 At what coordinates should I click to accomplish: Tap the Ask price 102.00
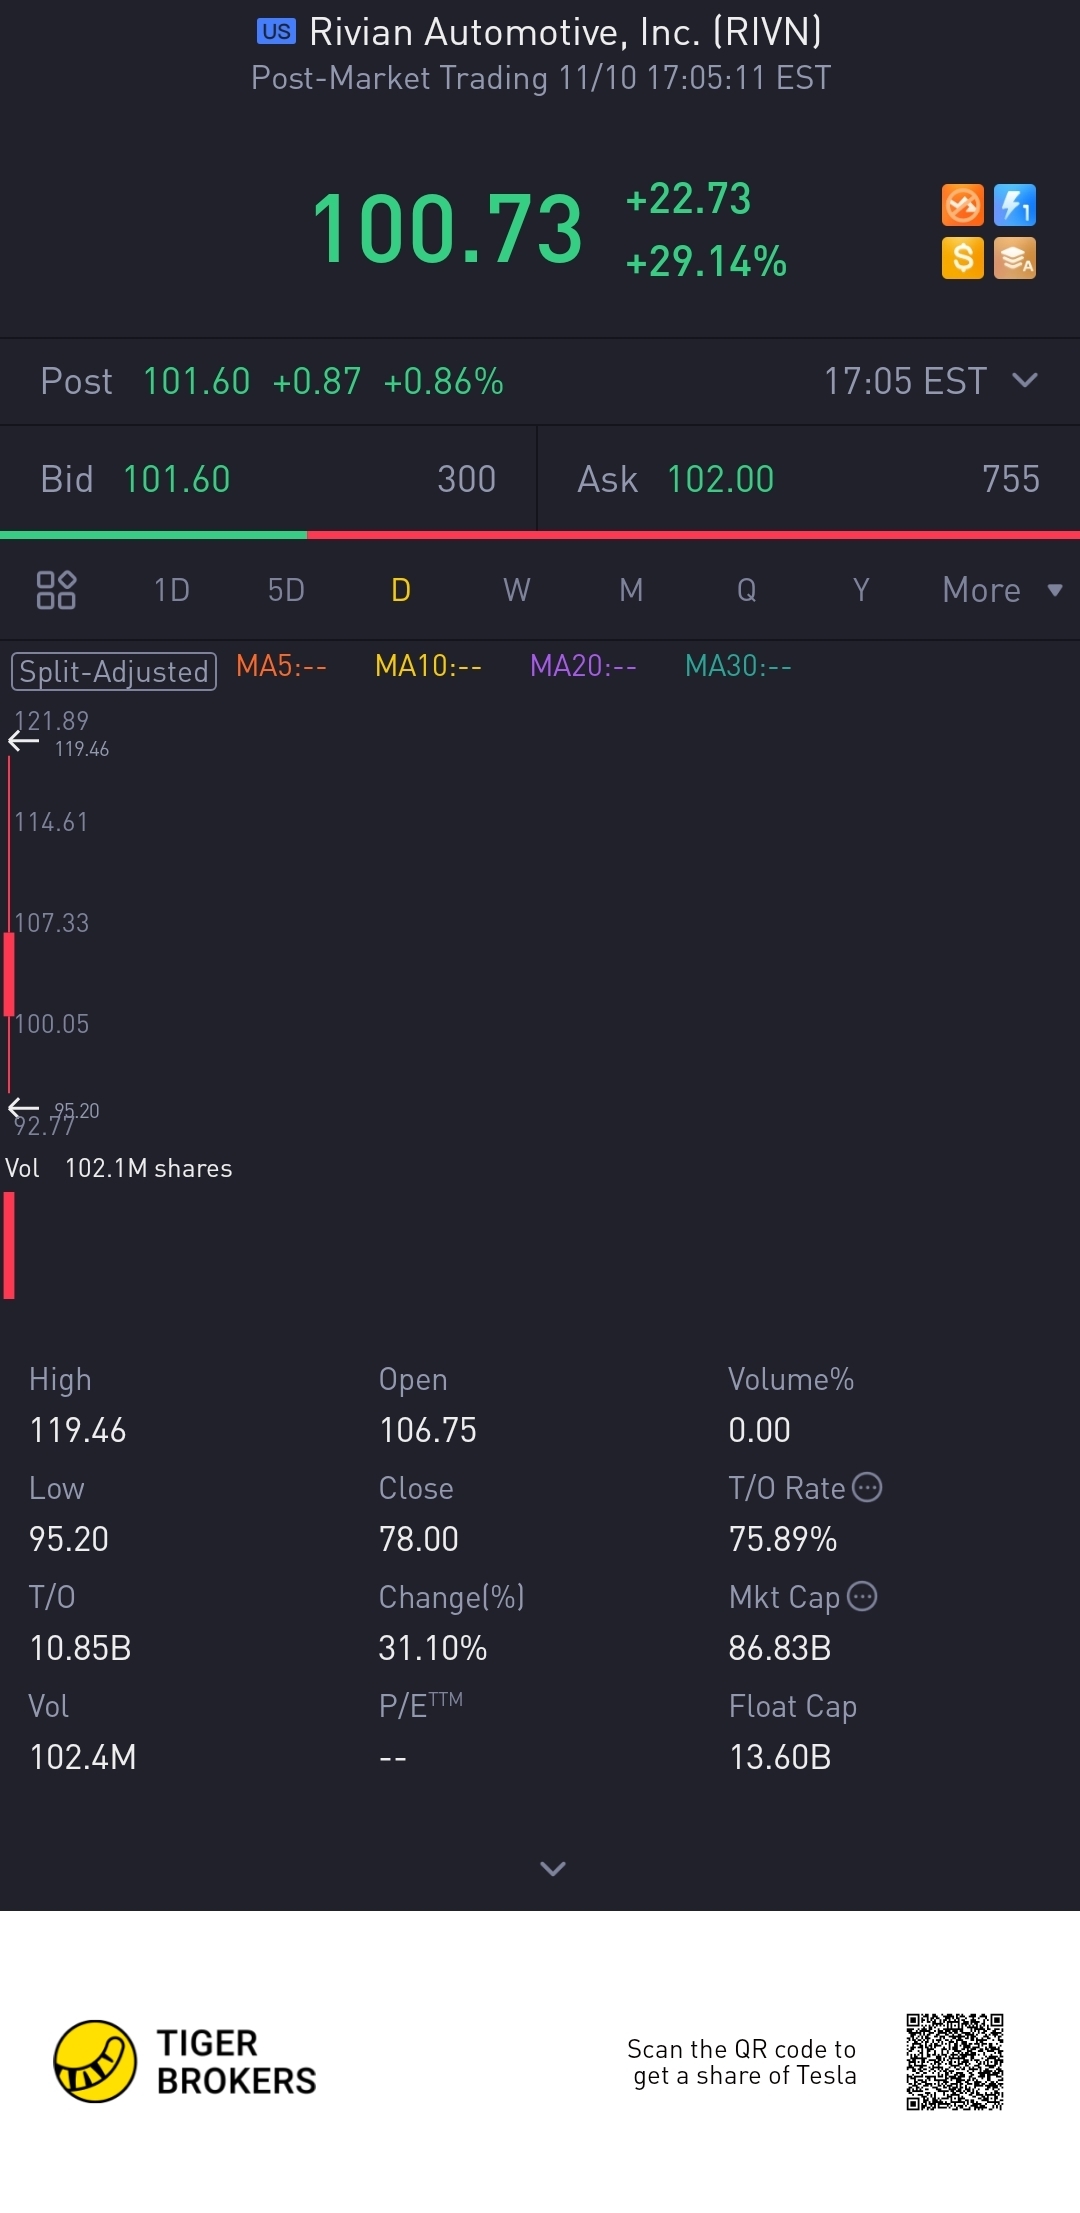(720, 479)
